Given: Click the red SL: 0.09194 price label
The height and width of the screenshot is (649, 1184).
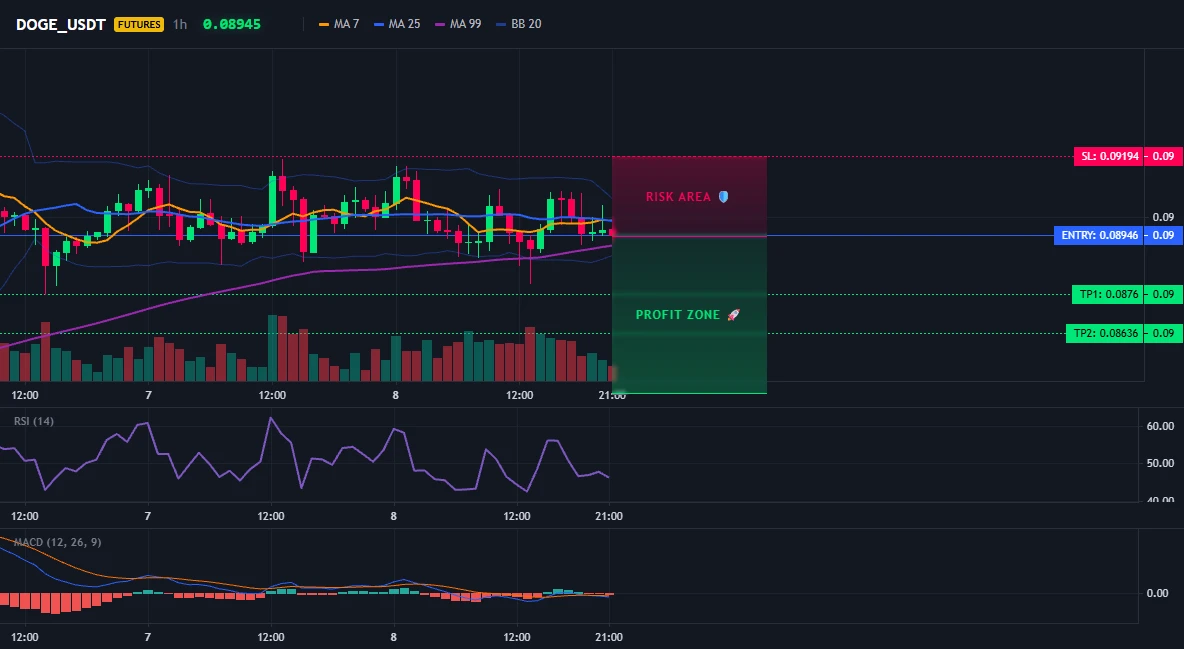Looking at the screenshot, I should [1108, 156].
